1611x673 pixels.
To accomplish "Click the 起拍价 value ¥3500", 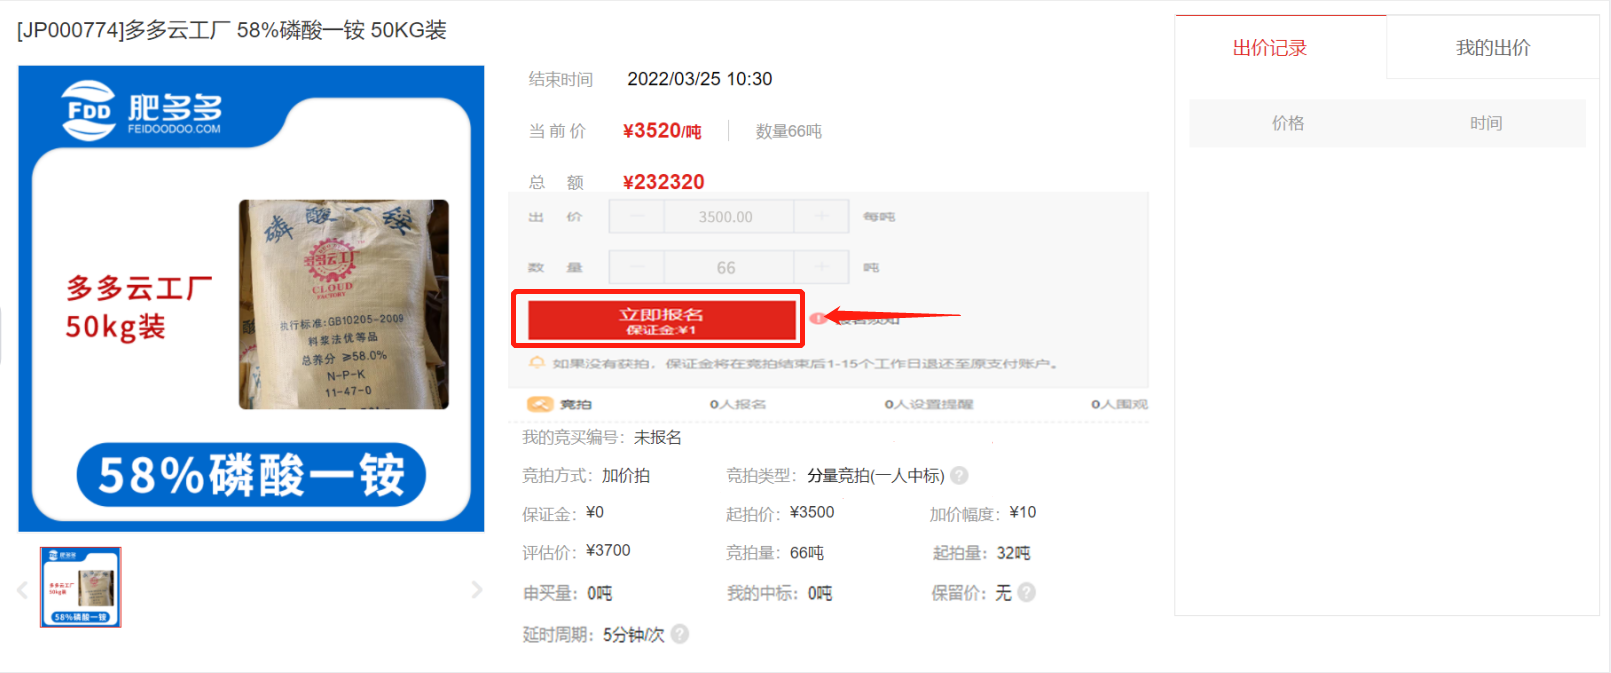I will (x=812, y=512).
